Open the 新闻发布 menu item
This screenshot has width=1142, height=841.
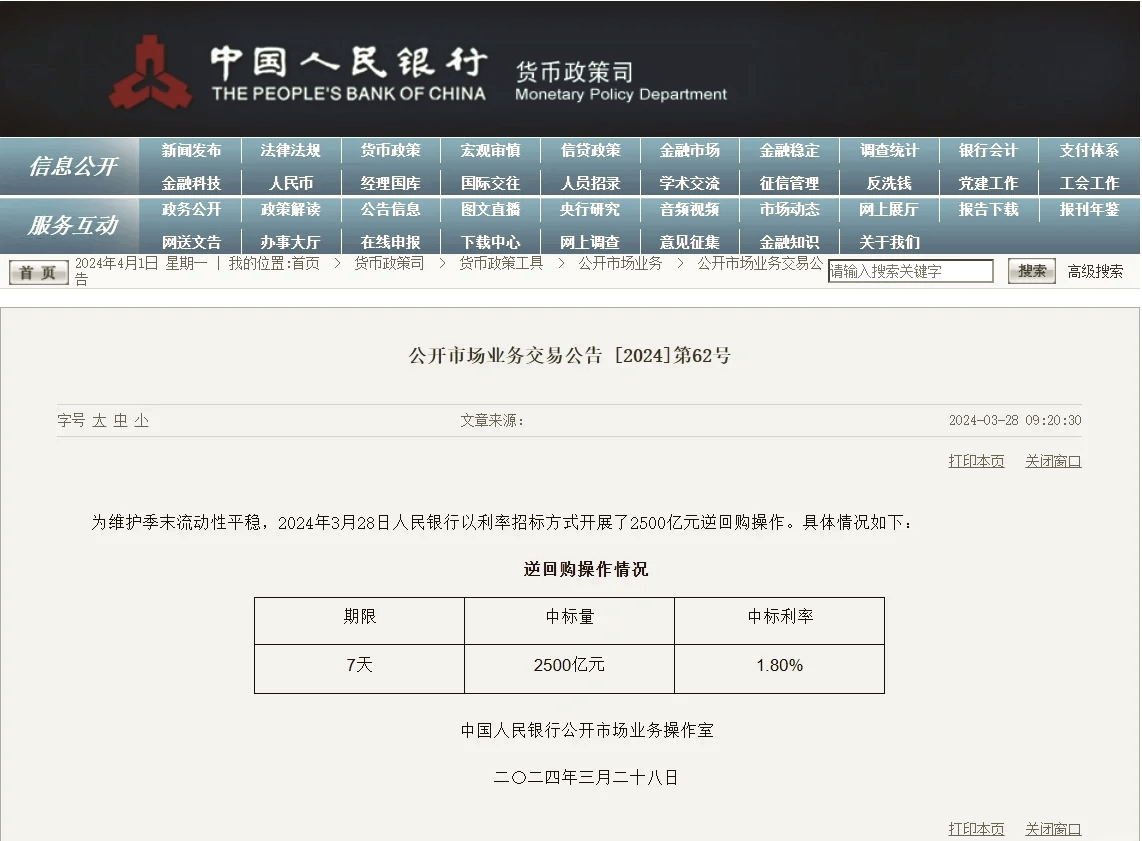point(191,151)
